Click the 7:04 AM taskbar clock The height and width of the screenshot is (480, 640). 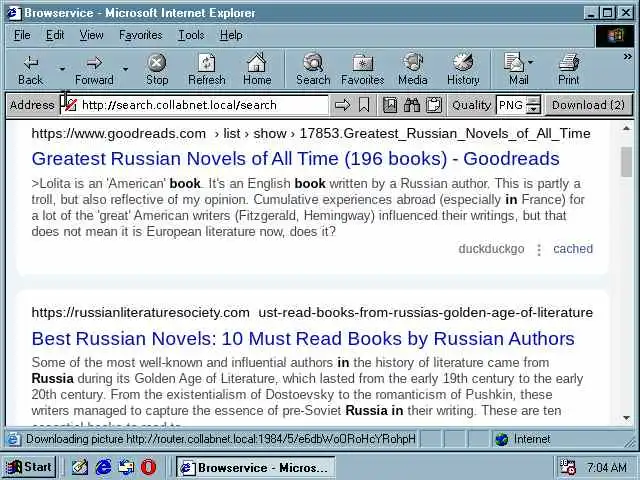click(607, 467)
